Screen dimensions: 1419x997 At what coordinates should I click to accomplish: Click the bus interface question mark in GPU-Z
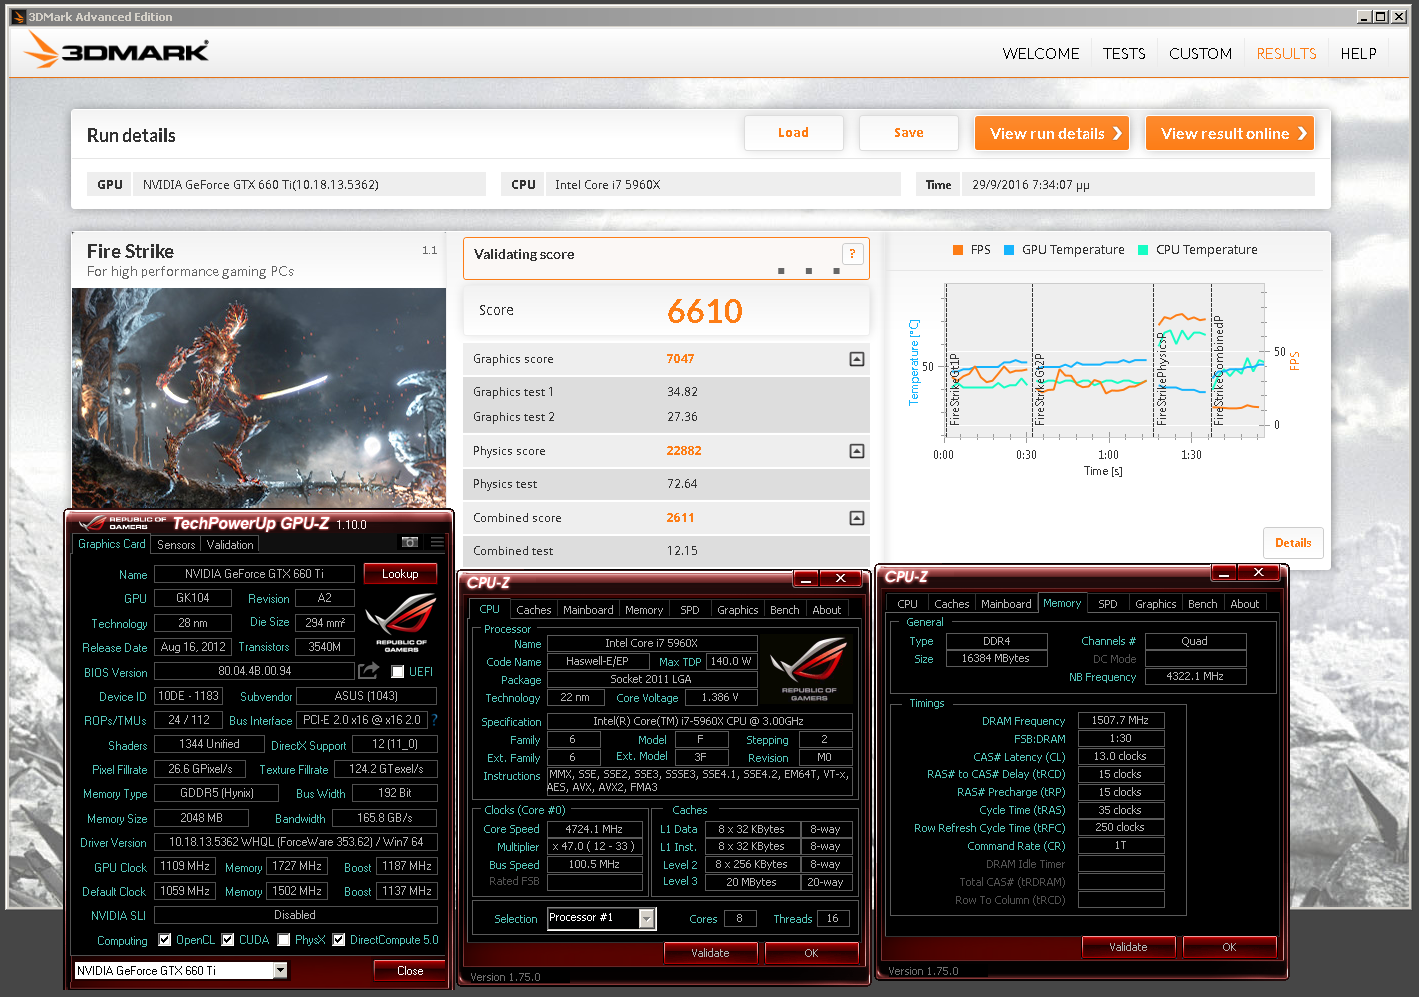coord(434,720)
